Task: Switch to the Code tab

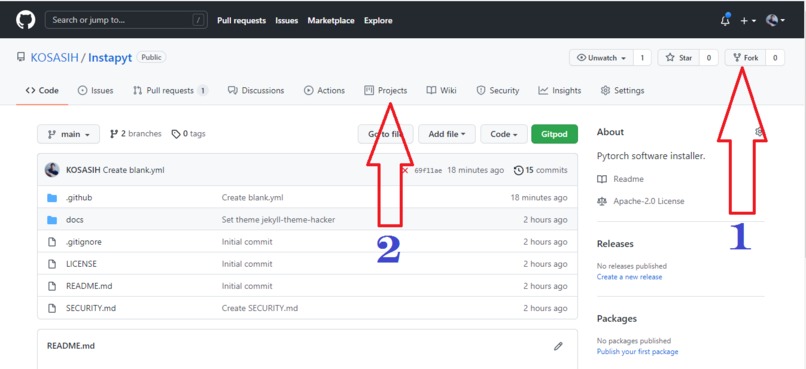Action: tap(42, 90)
